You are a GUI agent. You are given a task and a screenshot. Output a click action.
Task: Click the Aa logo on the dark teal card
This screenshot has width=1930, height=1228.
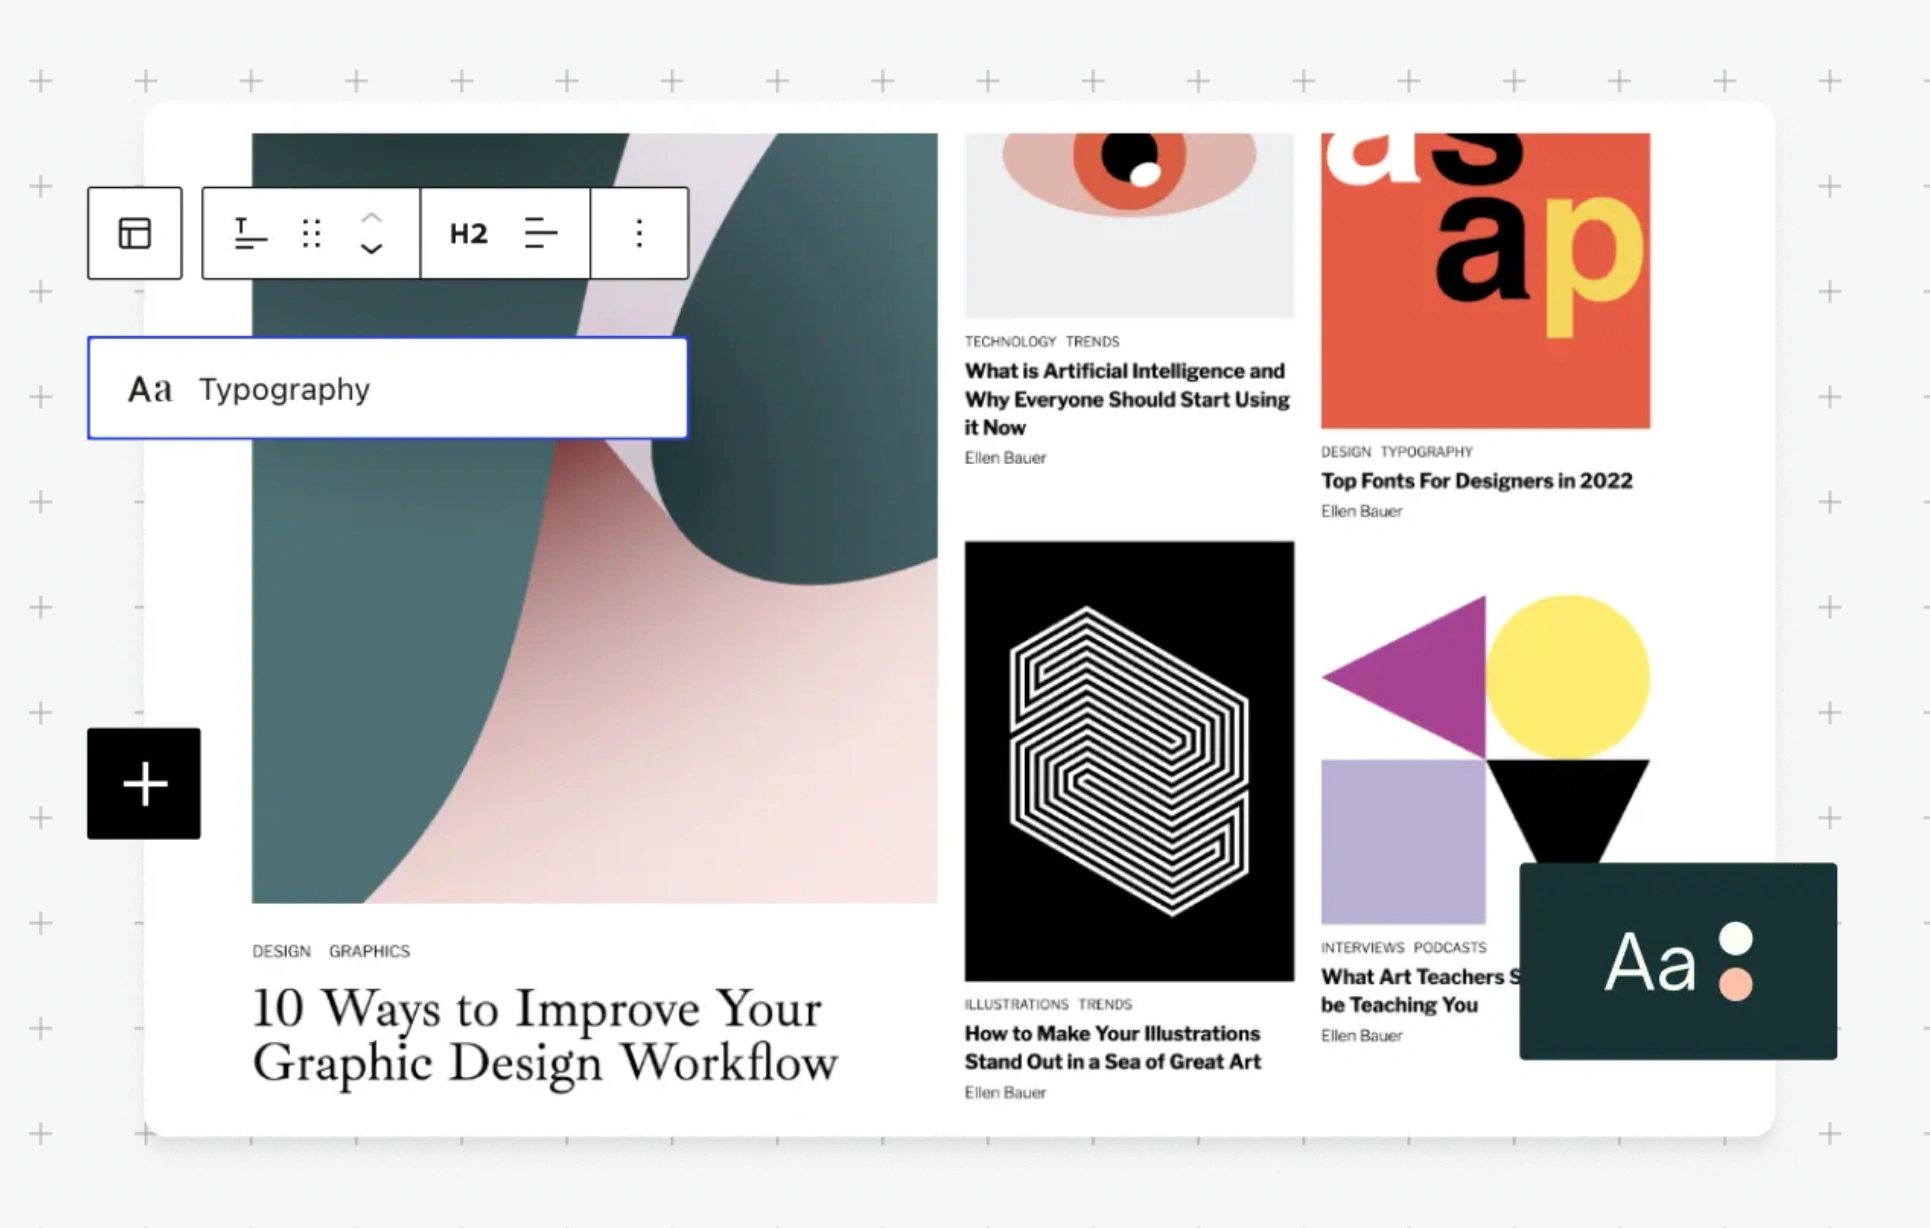[1650, 960]
